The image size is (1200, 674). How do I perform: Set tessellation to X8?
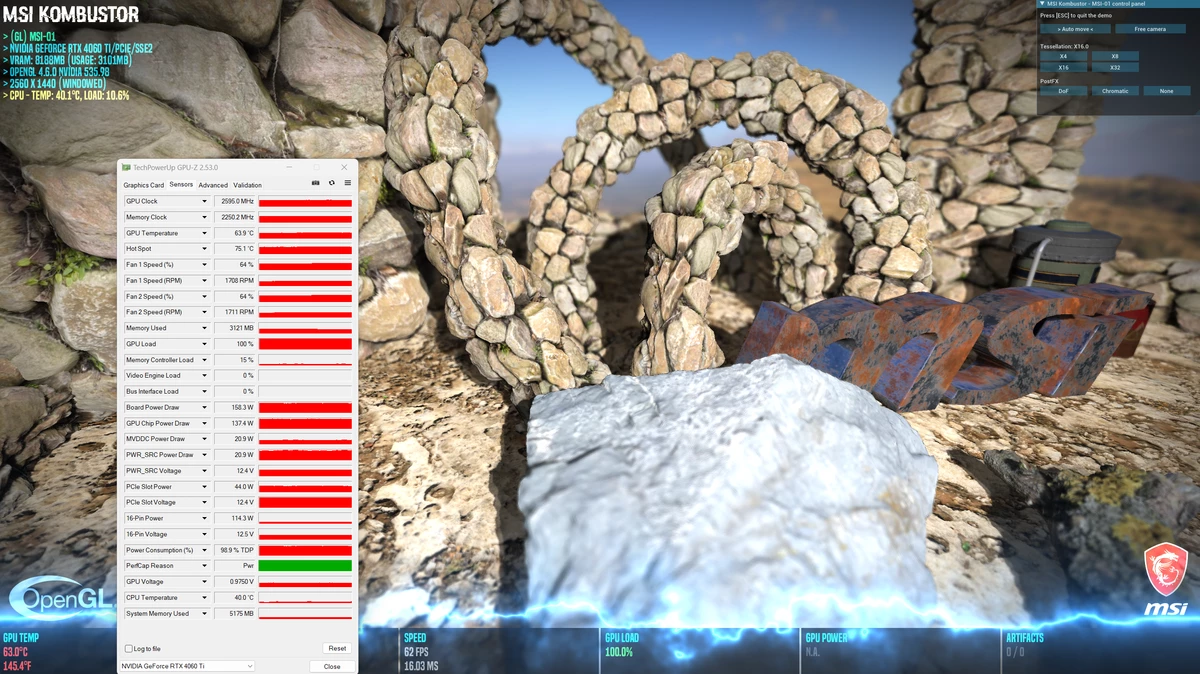(1114, 56)
